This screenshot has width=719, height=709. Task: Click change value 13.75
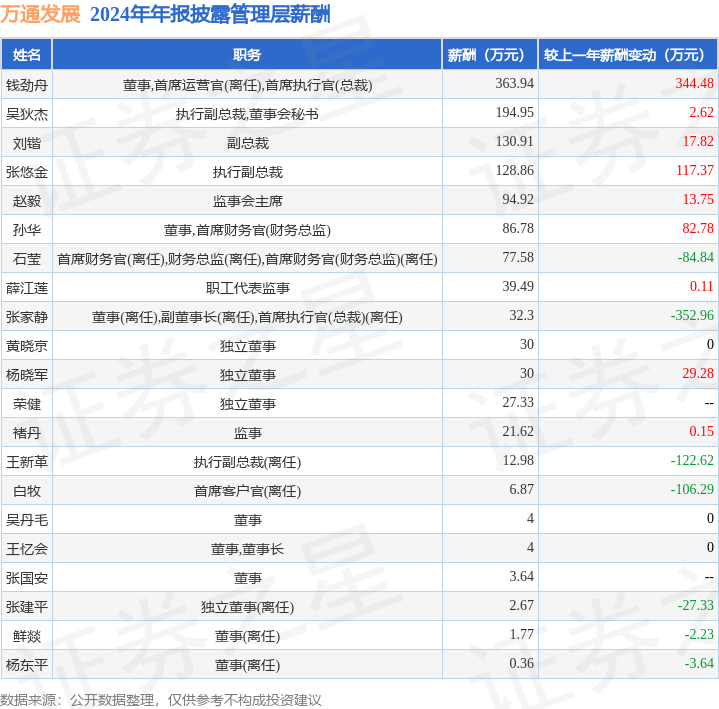698,199
